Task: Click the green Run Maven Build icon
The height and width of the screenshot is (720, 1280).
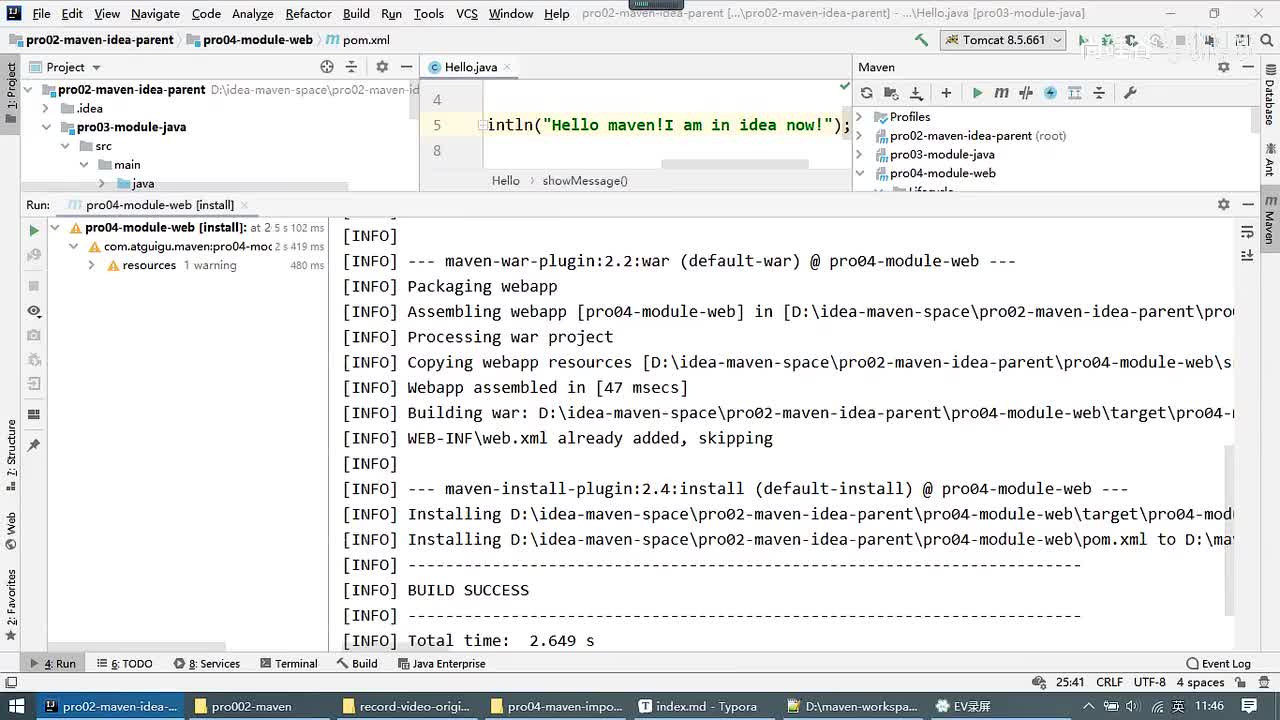Action: 977,93
